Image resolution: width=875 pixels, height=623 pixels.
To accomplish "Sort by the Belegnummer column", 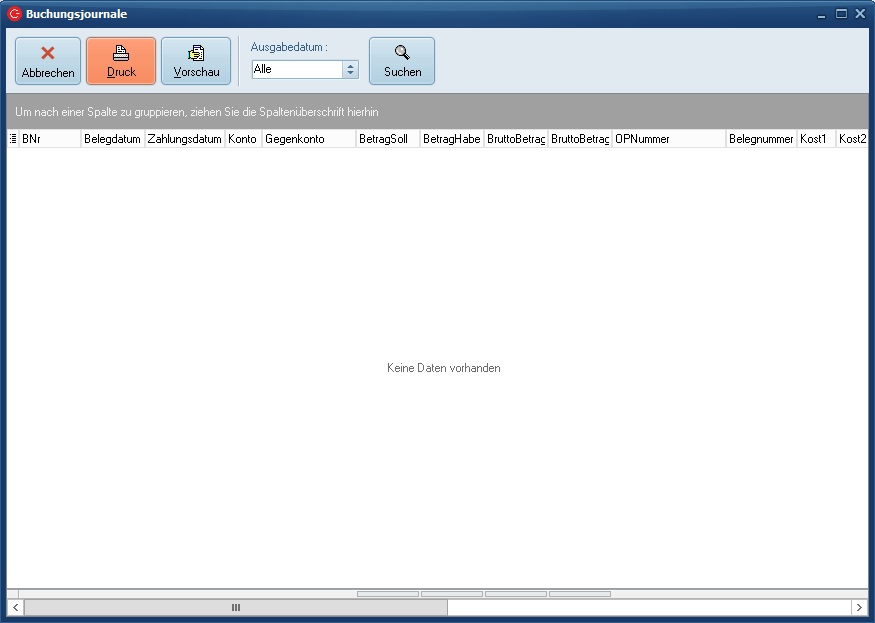I will pyautogui.click(x=760, y=139).
